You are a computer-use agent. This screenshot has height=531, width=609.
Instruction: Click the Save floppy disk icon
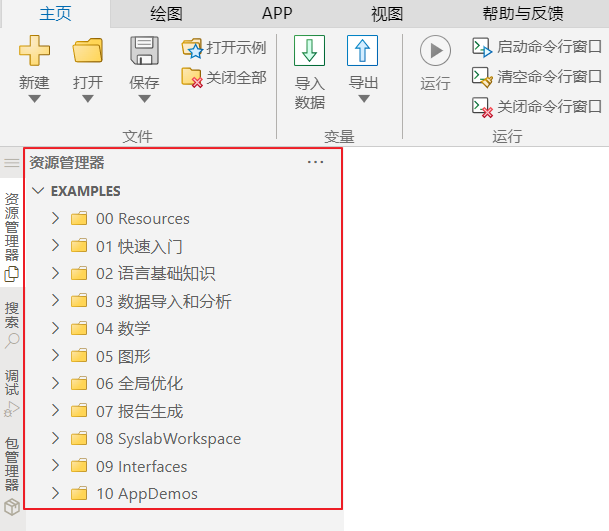144,51
